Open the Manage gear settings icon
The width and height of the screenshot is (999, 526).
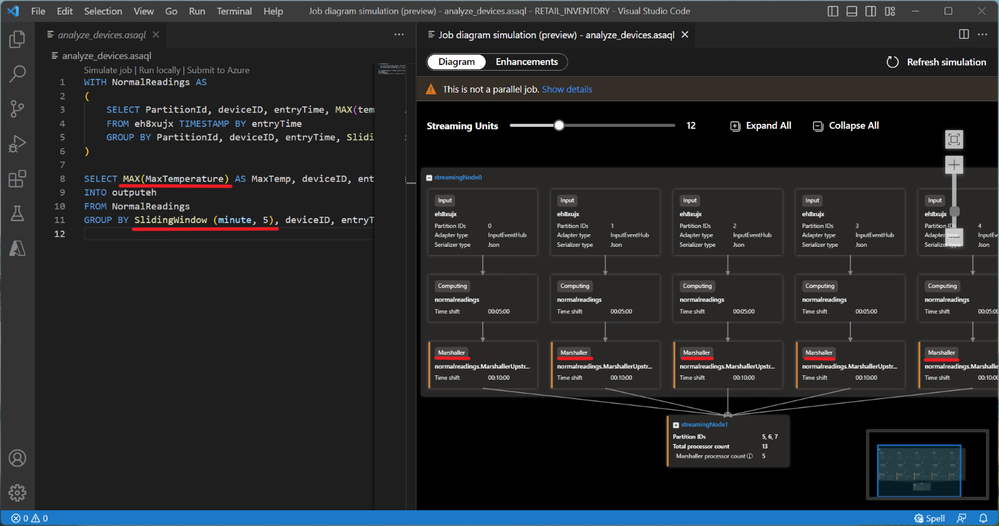tap(17, 492)
